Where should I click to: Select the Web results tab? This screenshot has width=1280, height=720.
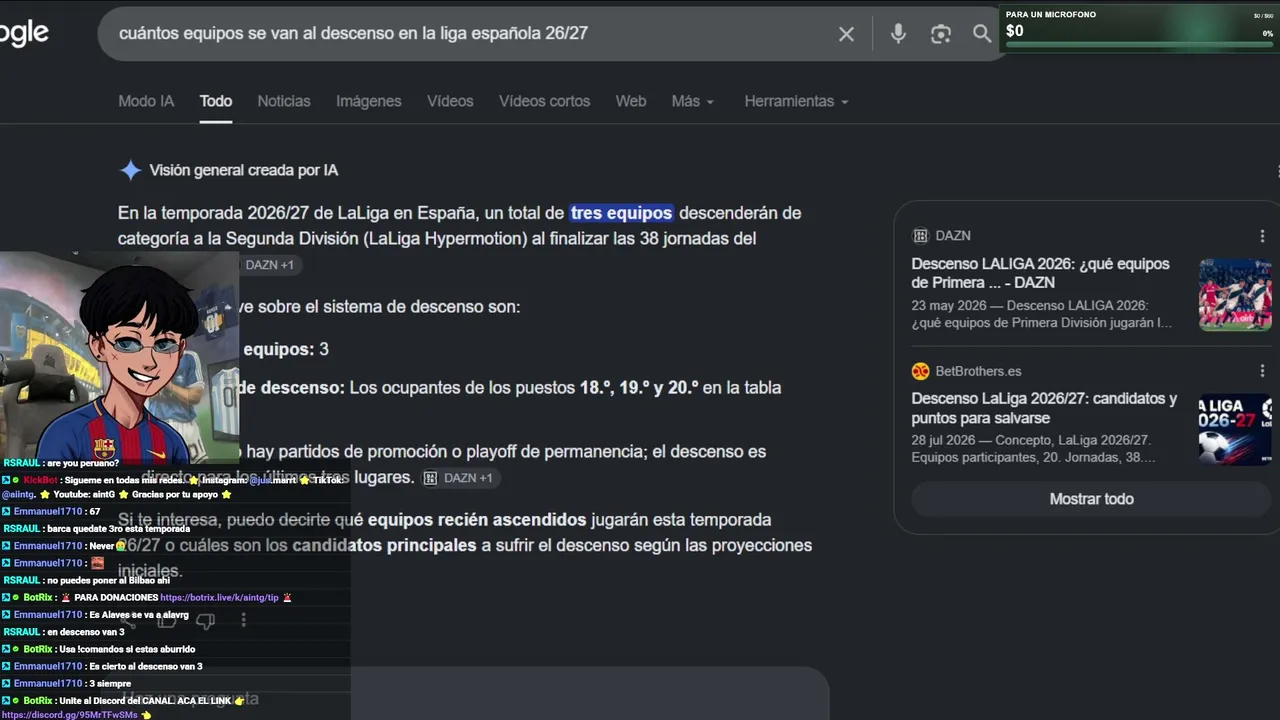point(631,101)
